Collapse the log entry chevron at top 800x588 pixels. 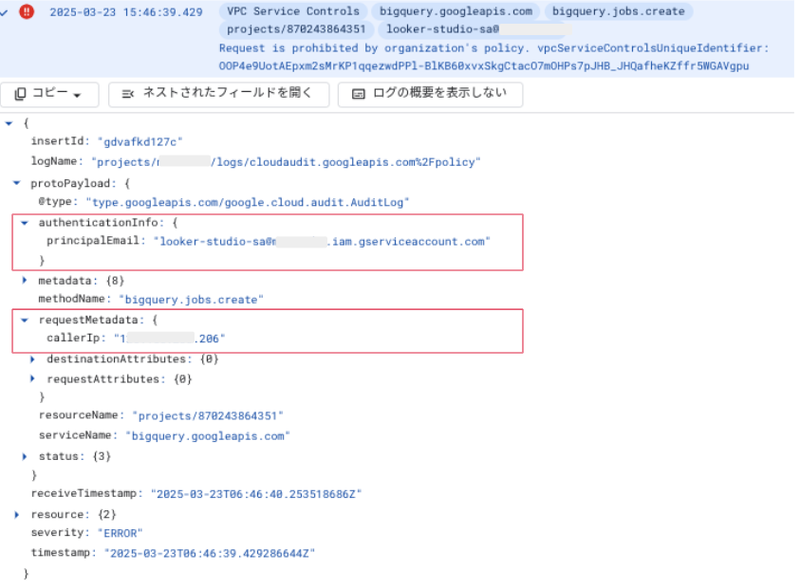tap(4, 12)
